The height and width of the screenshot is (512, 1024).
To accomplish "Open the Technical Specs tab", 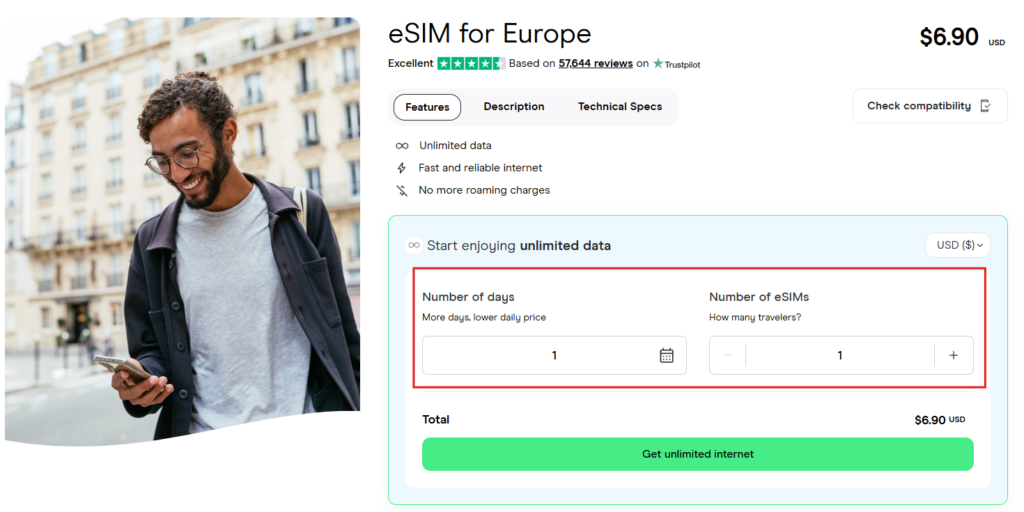I will [620, 106].
